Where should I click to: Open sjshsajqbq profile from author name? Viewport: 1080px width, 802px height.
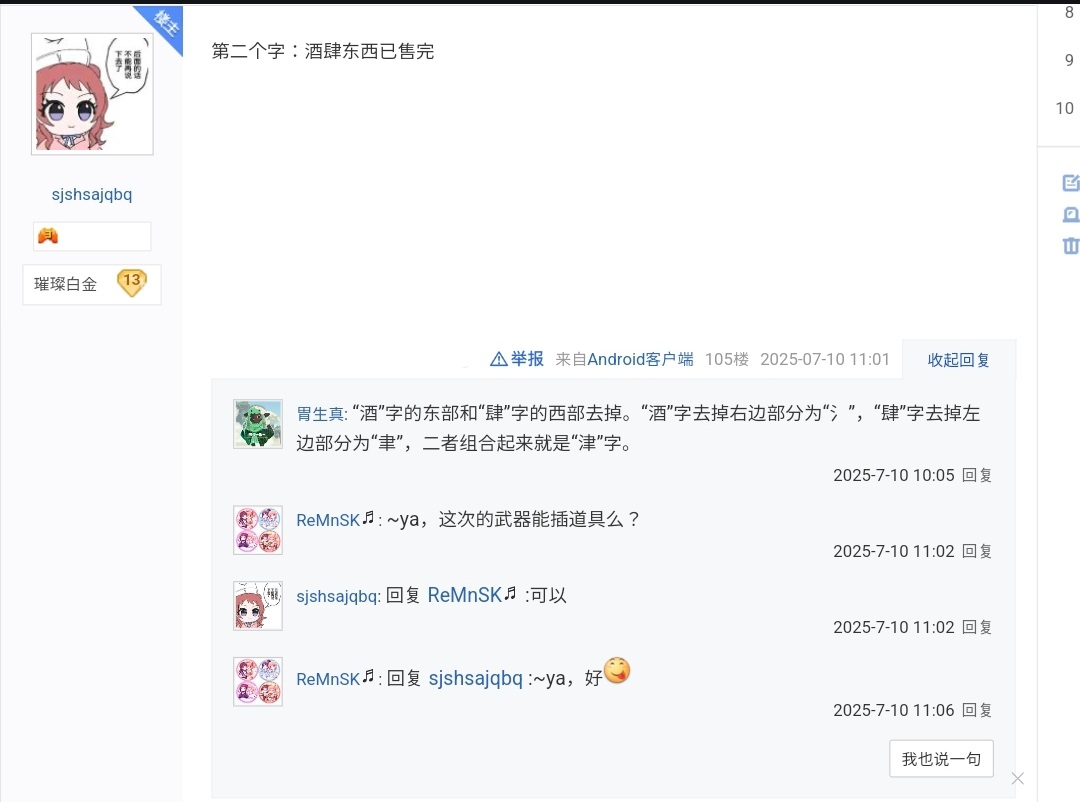(x=92, y=194)
